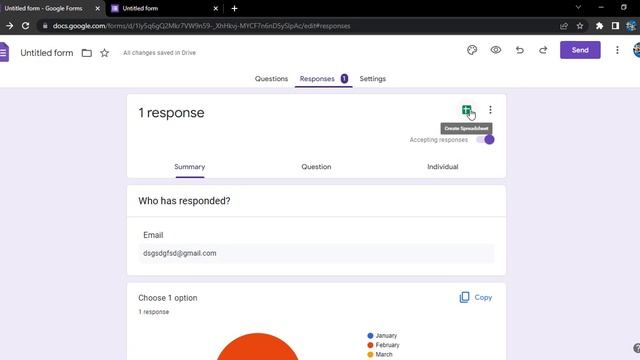The height and width of the screenshot is (360, 640).
Task: Bookmark this page with star icon
Action: click(580, 26)
